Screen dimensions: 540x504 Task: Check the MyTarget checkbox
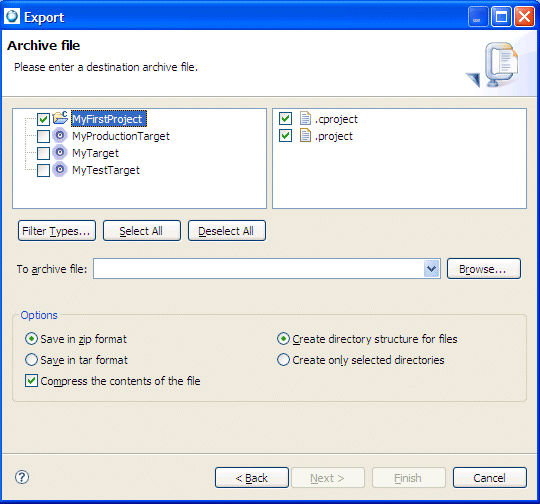coord(43,153)
